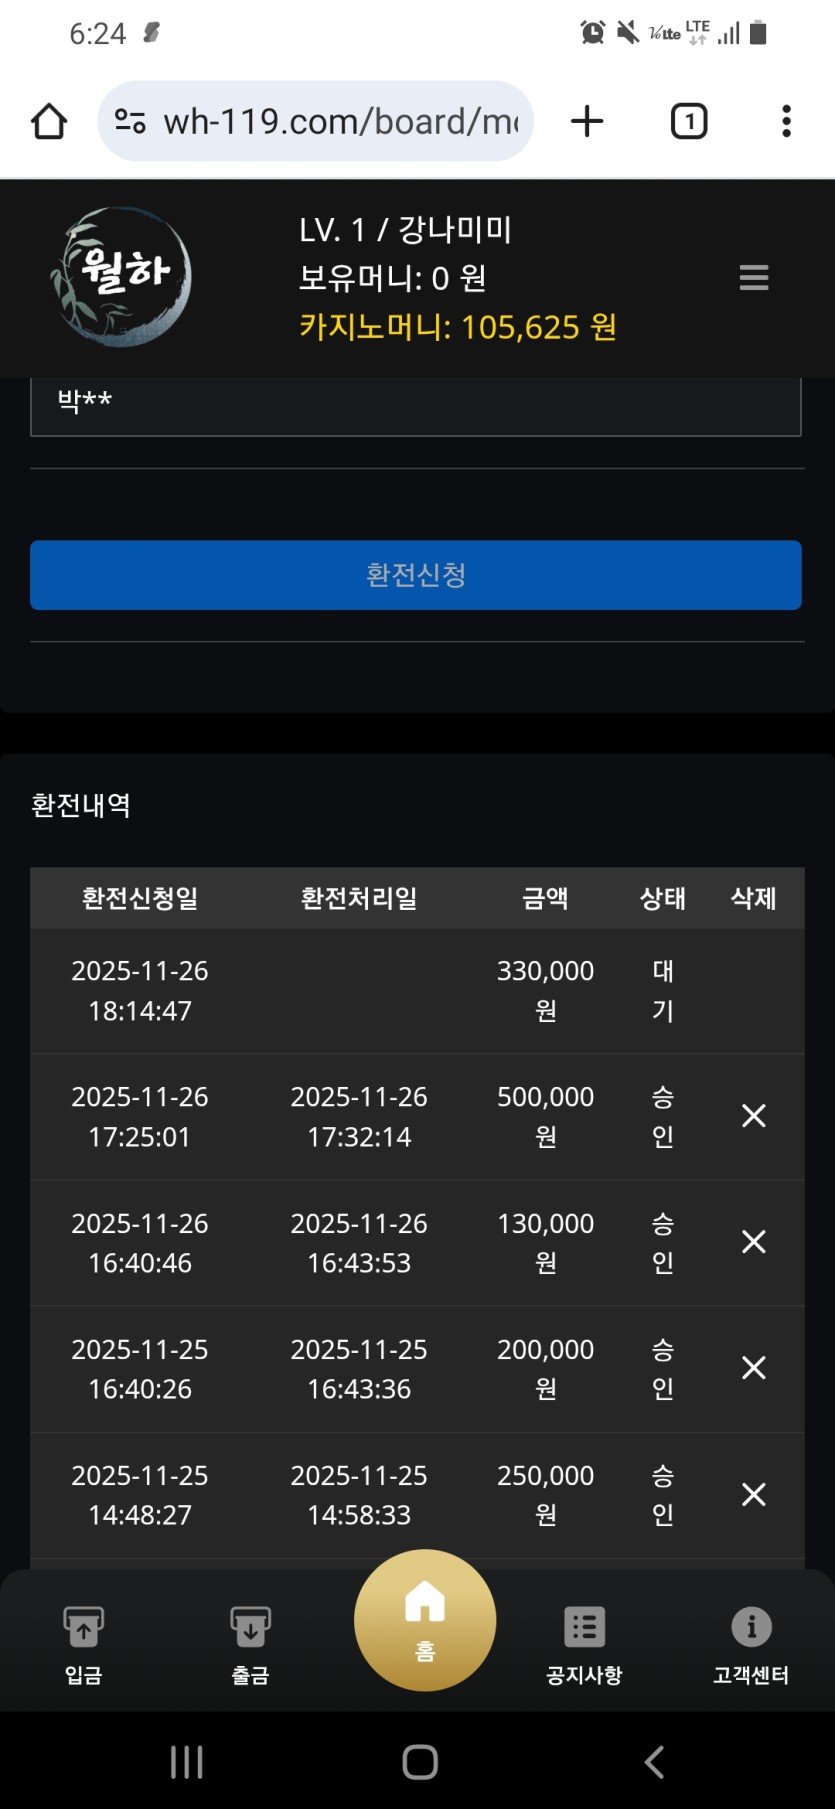Delete the 250,000원 exchange record
This screenshot has height=1809, width=835.
(x=753, y=1494)
